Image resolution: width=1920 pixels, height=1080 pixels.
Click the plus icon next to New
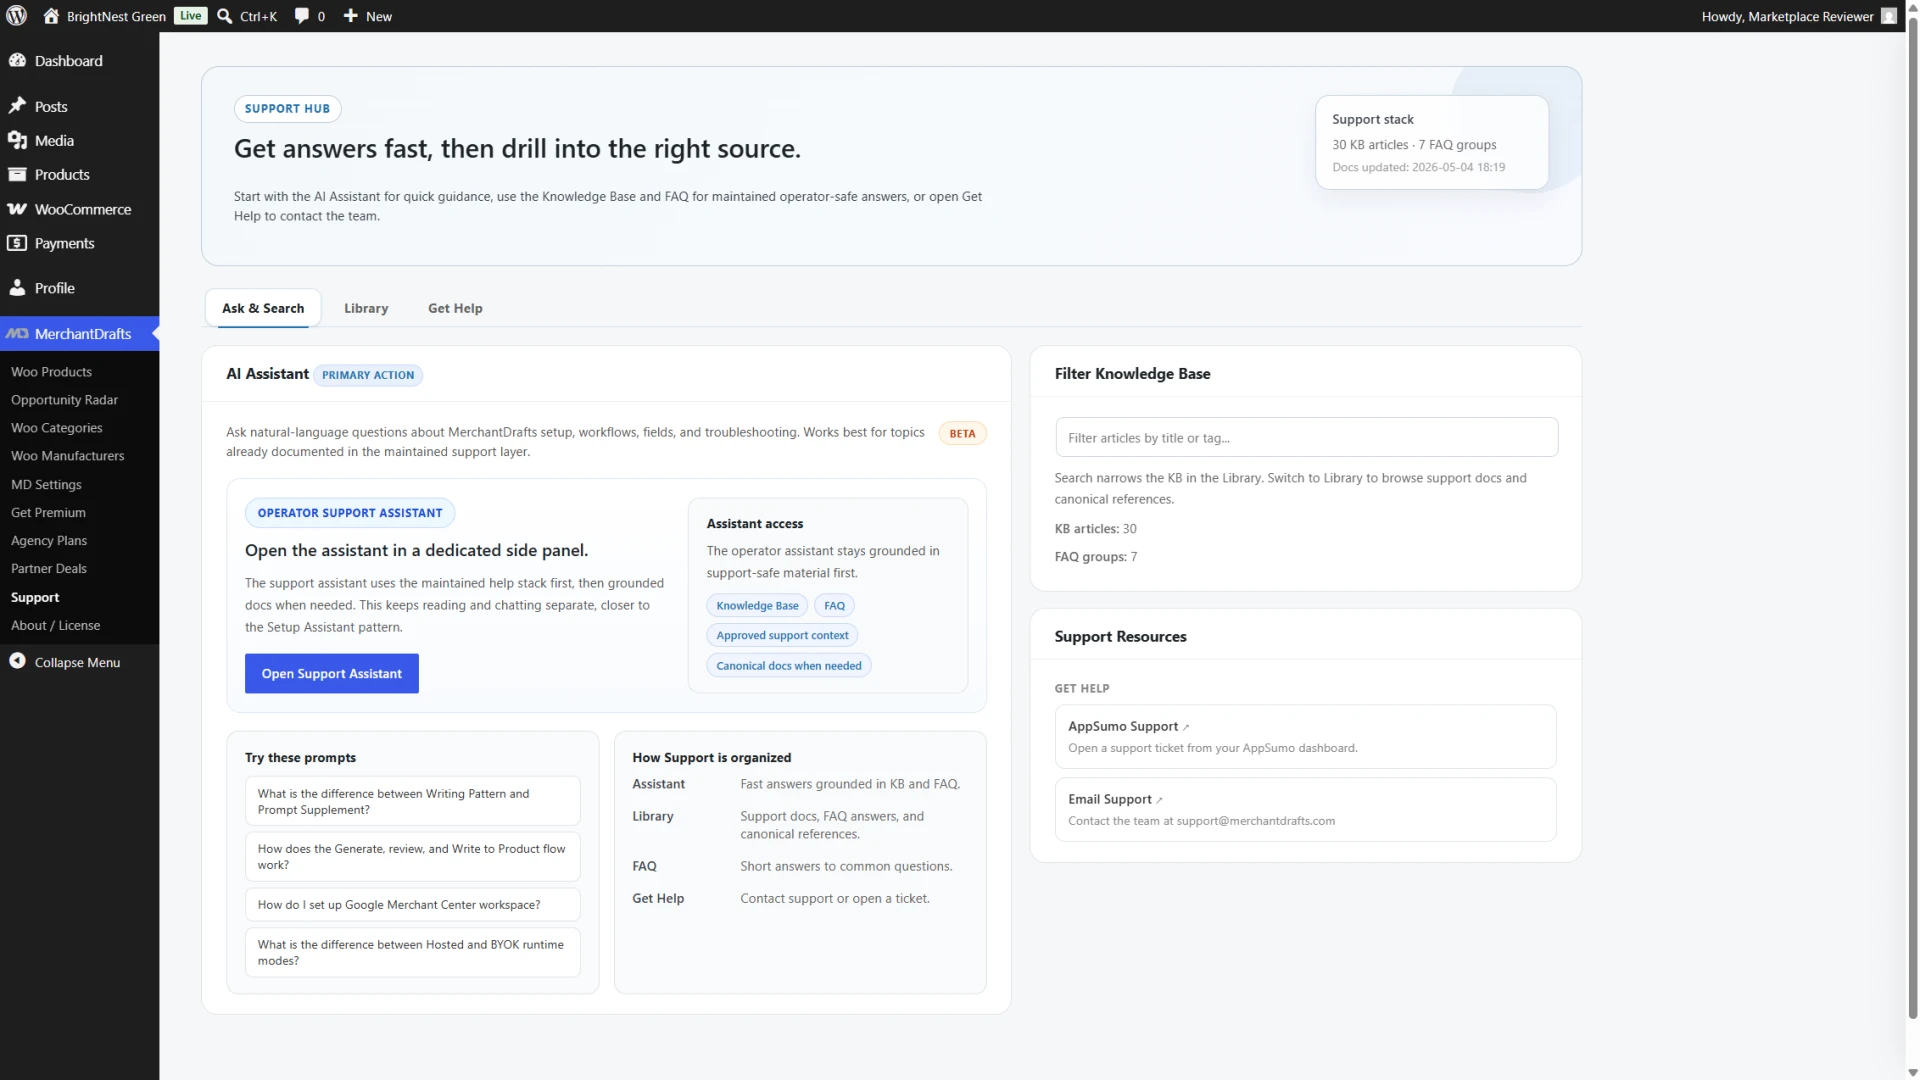[351, 16]
